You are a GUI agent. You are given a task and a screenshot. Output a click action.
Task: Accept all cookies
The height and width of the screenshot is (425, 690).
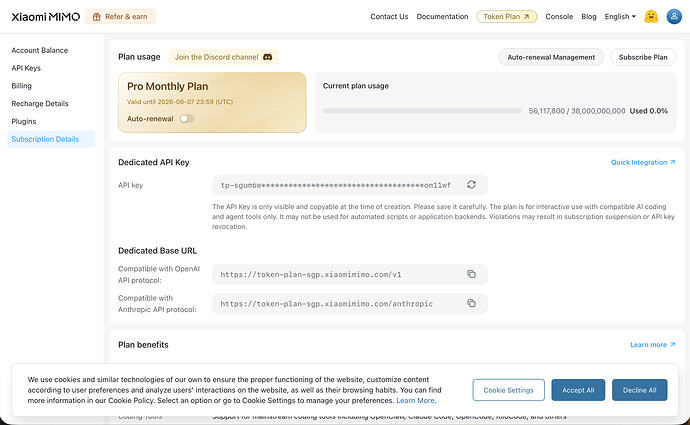tap(578, 390)
